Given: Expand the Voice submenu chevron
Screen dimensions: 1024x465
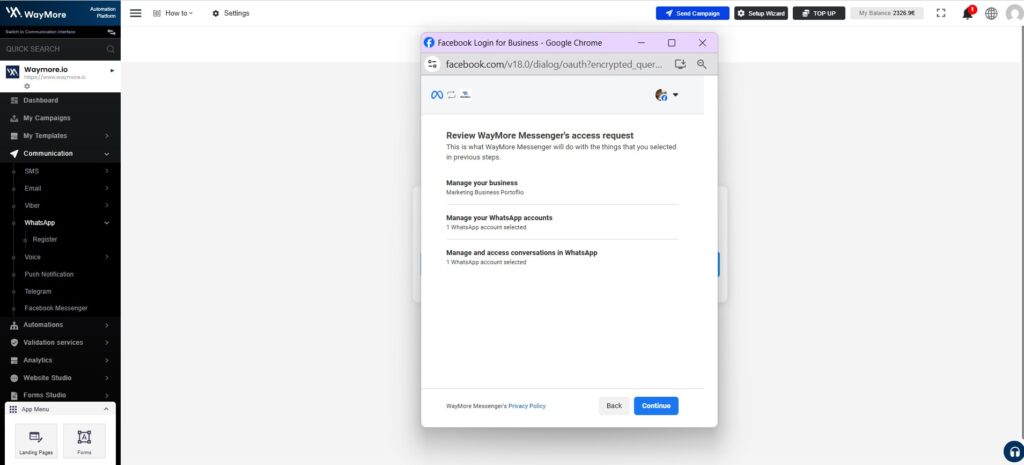Looking at the screenshot, I should pyautogui.click(x=106, y=257).
